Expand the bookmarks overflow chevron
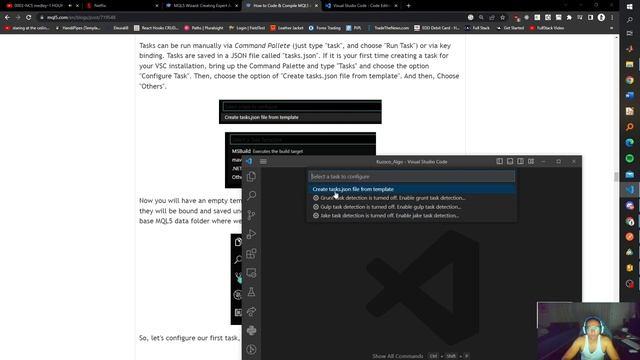The height and width of the screenshot is (360, 640). pyautogui.click(x=611, y=28)
